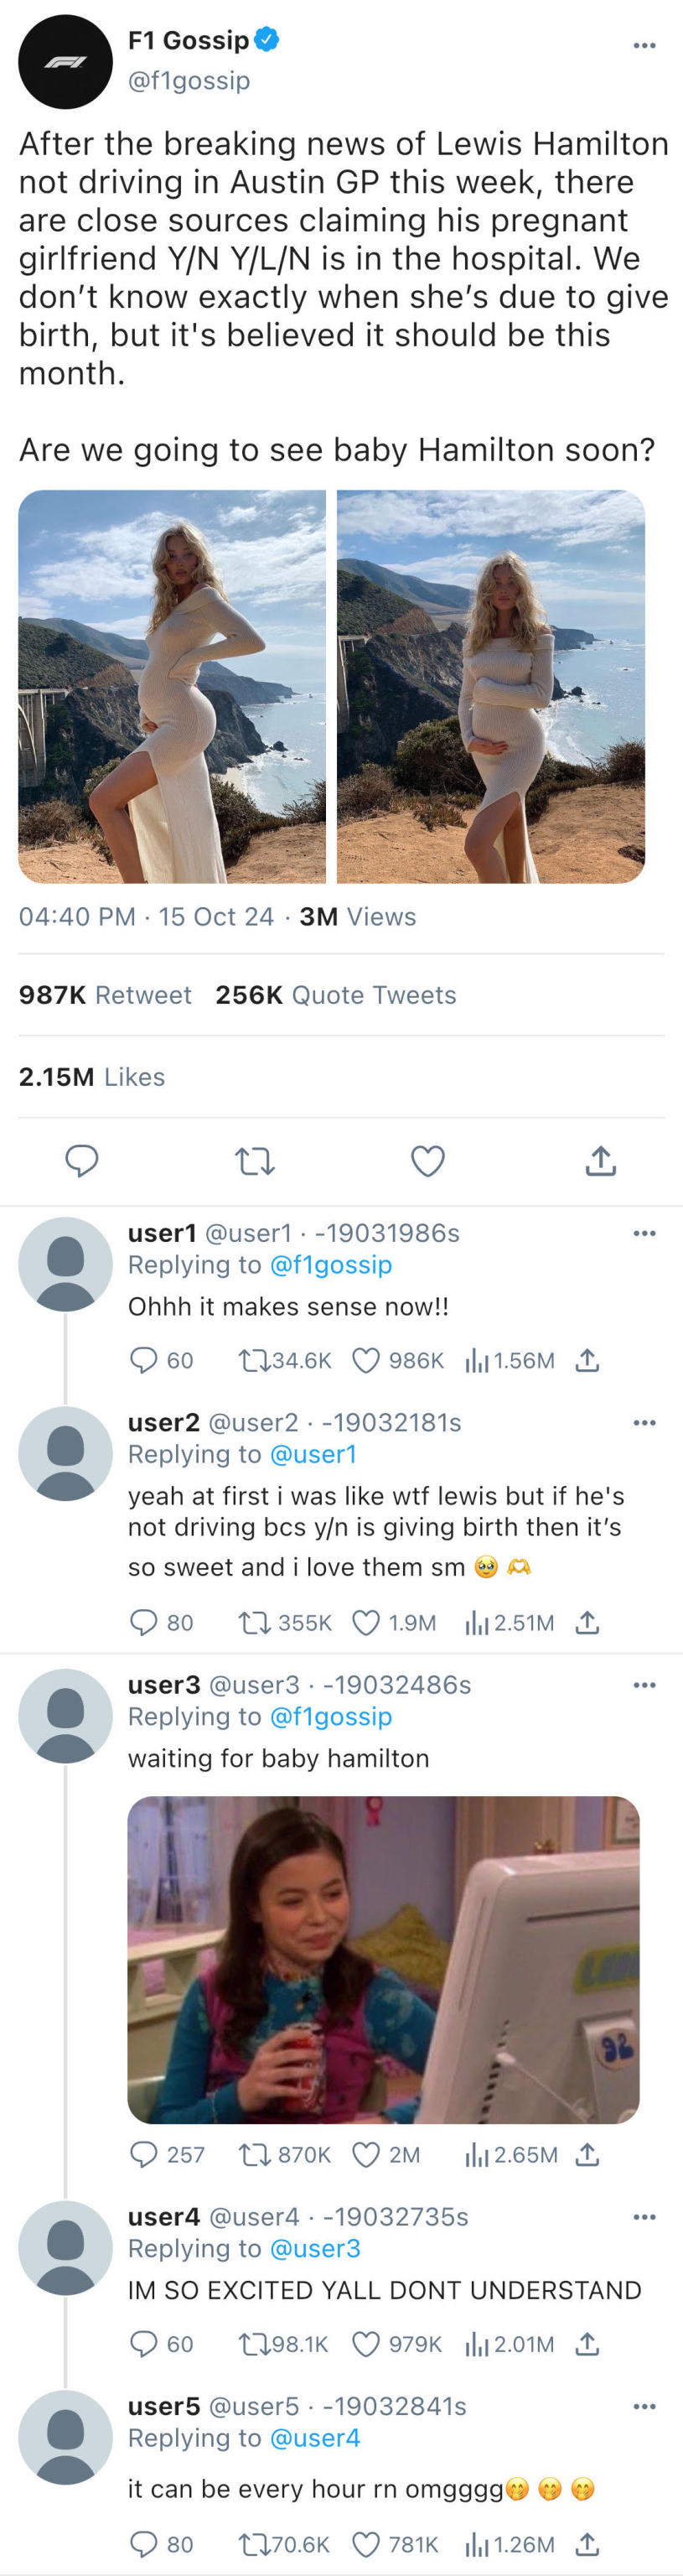This screenshot has width=683, height=2576.
Task: Share the main F1 Gossip tweet
Action: point(600,1161)
